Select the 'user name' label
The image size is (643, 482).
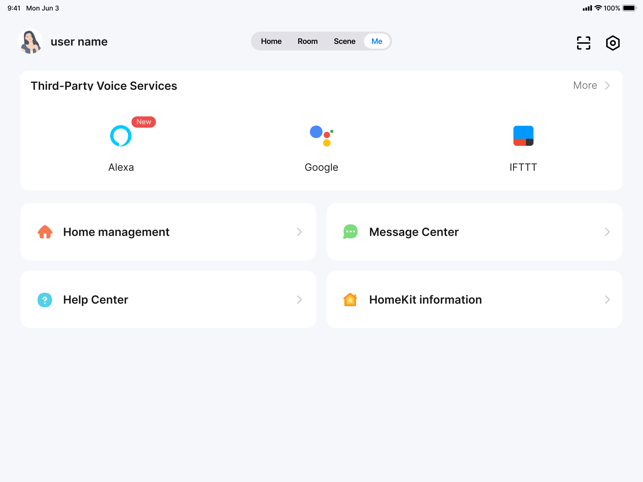pyautogui.click(x=79, y=42)
